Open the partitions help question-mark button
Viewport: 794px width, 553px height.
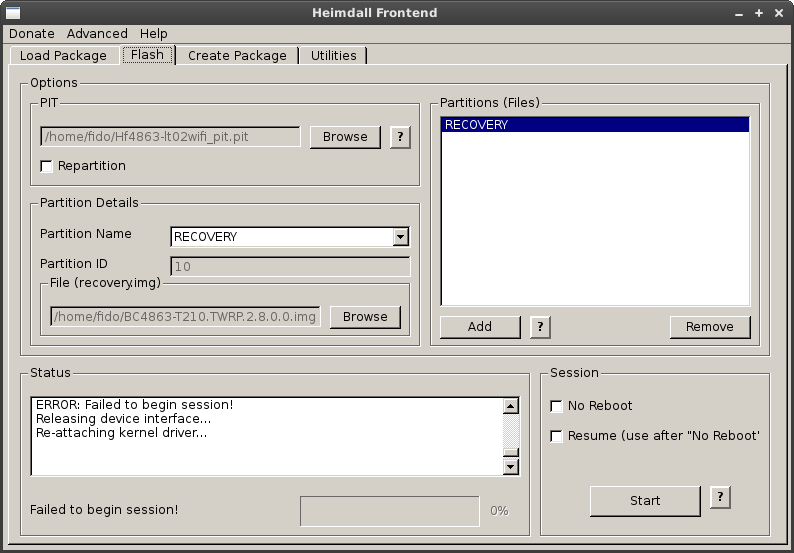[540, 327]
